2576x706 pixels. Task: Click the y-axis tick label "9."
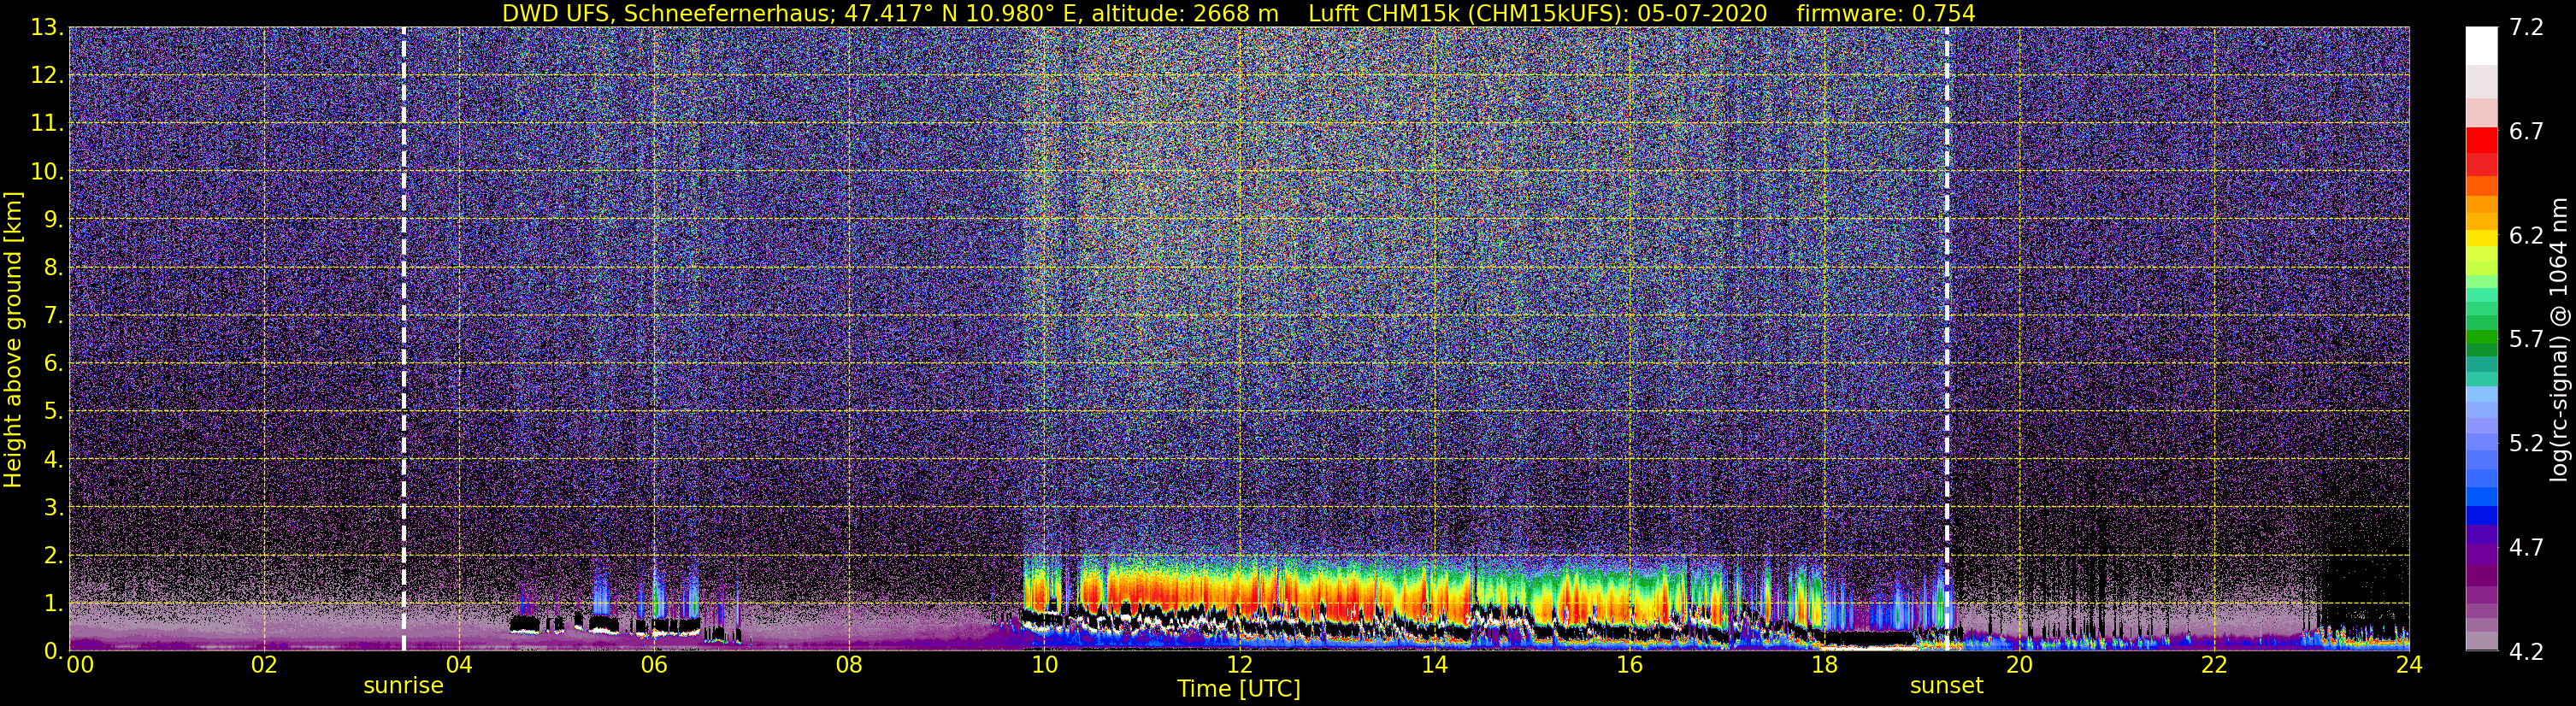coord(53,220)
